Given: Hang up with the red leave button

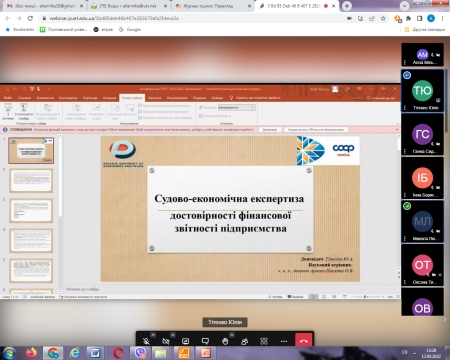Looking at the screenshot, I should [x=304, y=340].
